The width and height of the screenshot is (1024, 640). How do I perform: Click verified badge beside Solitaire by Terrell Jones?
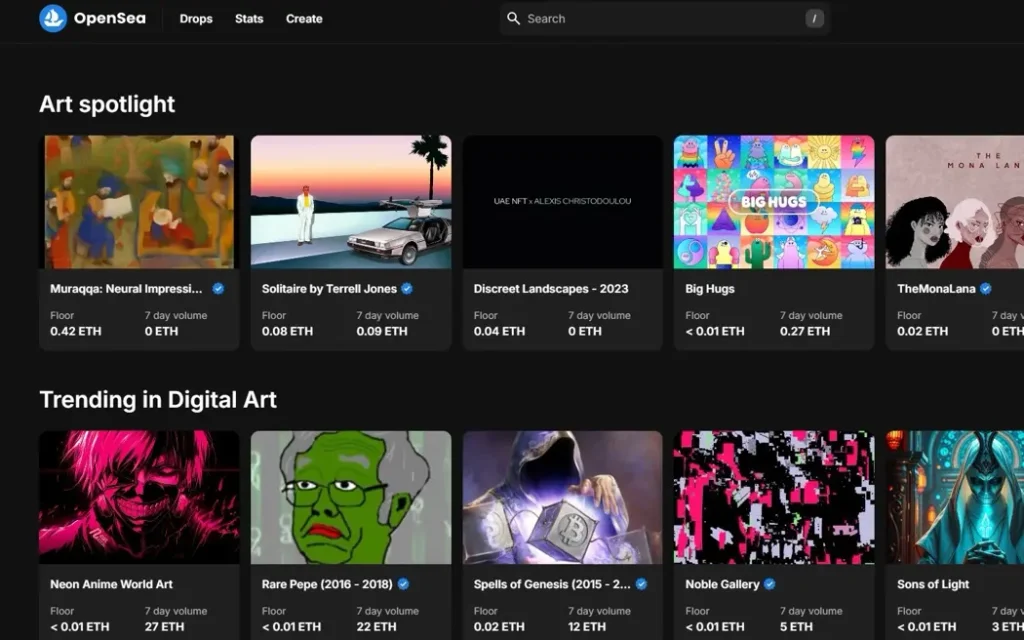point(407,289)
